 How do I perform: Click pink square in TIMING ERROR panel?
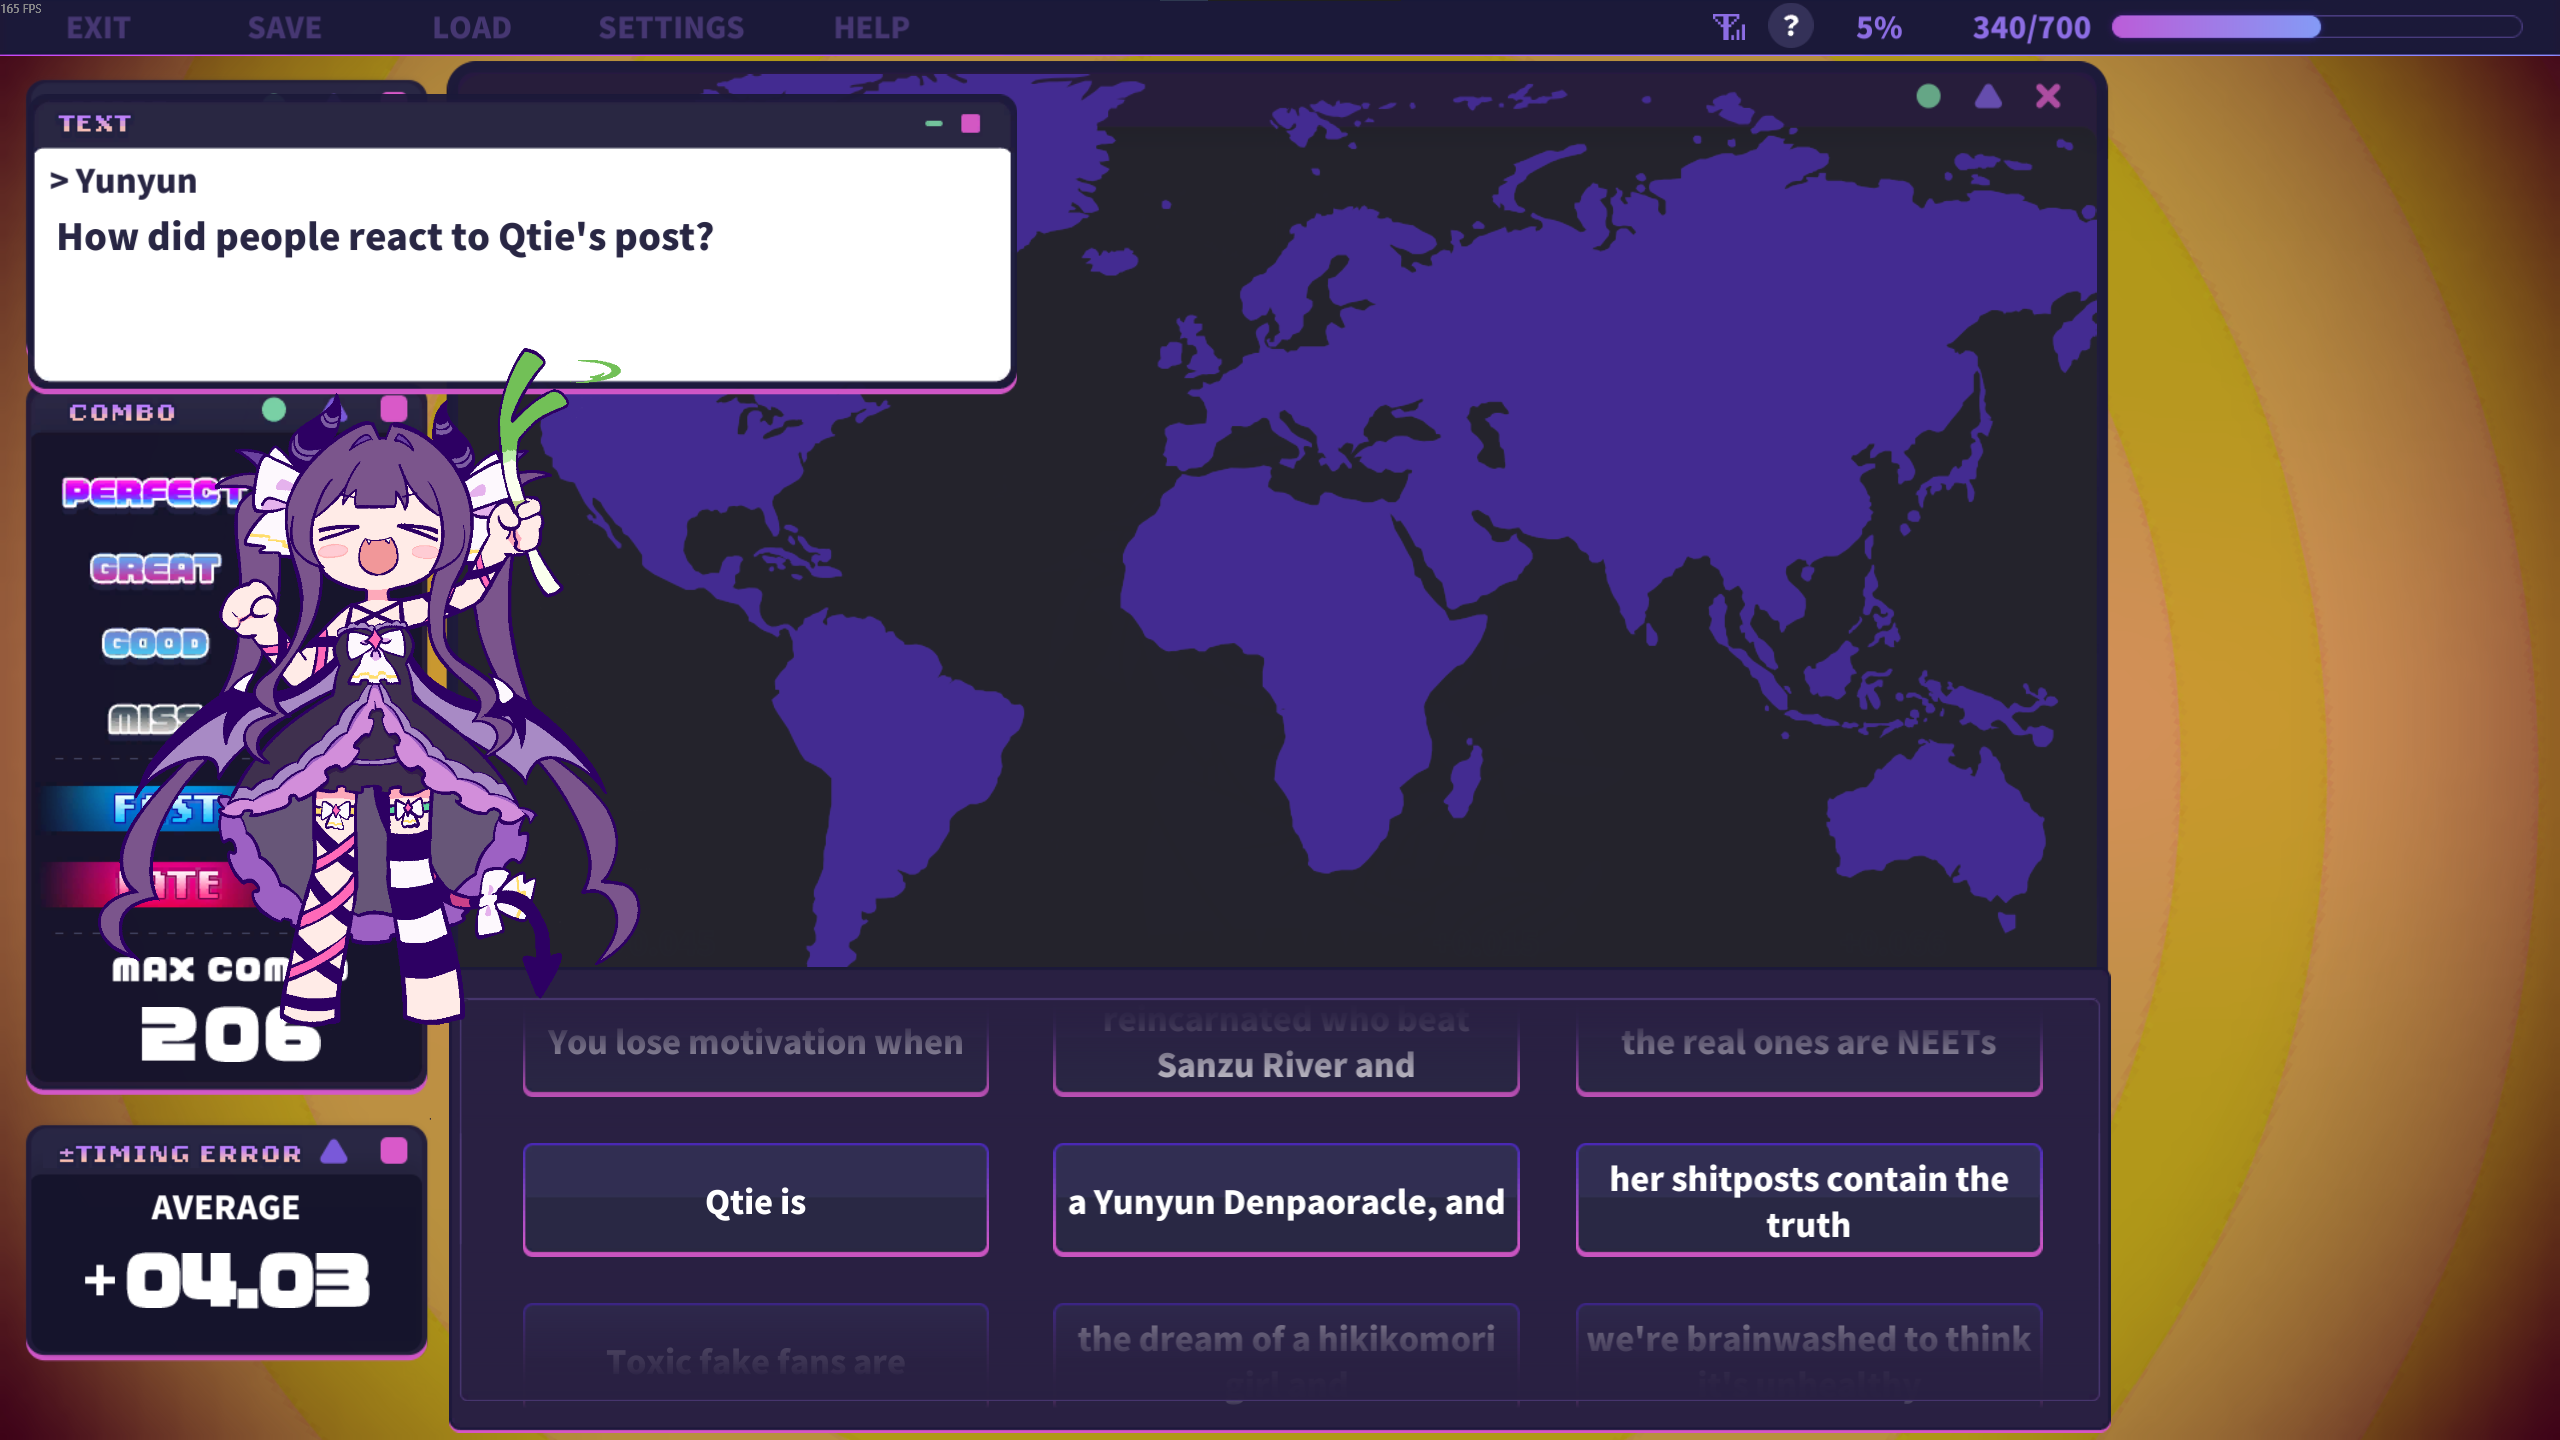[x=394, y=1151]
